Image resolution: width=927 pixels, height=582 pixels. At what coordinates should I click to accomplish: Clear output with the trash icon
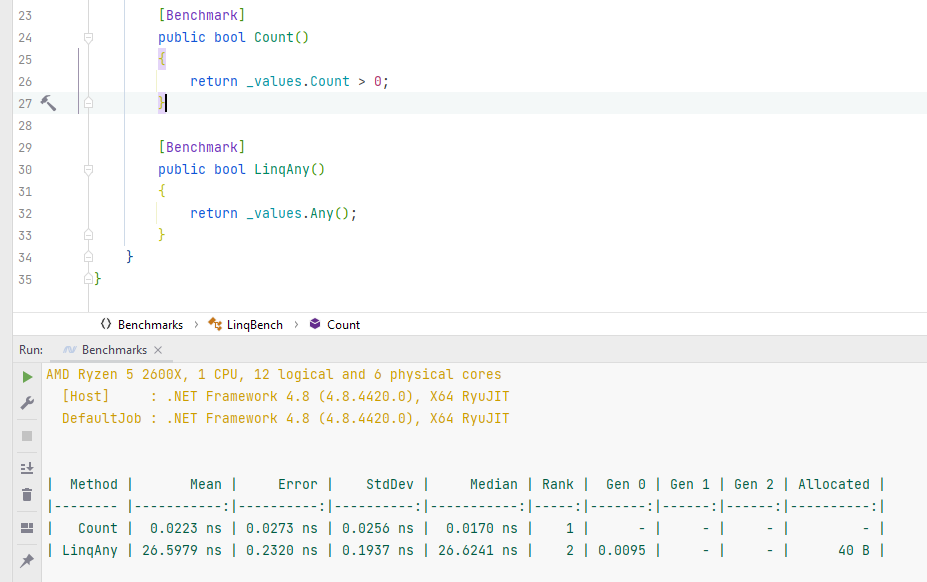tap(27, 494)
